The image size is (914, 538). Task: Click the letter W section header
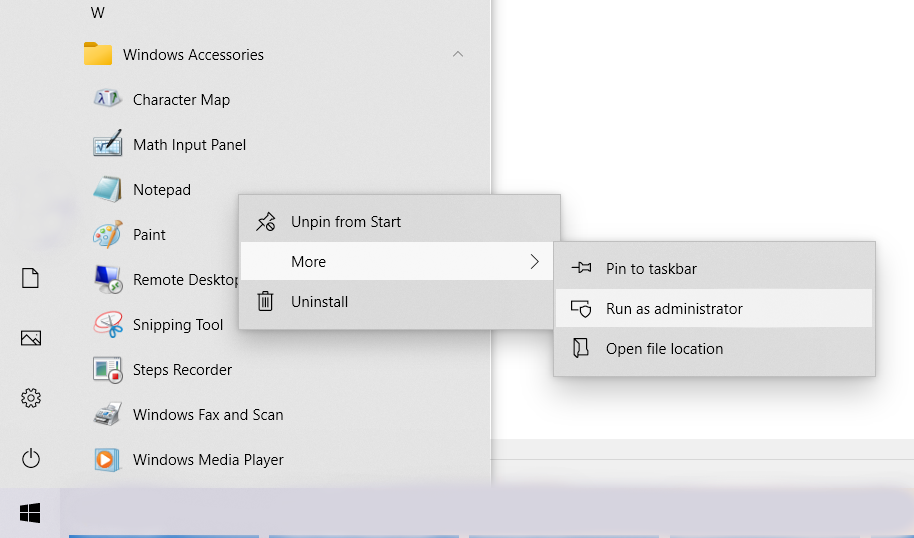point(97,12)
